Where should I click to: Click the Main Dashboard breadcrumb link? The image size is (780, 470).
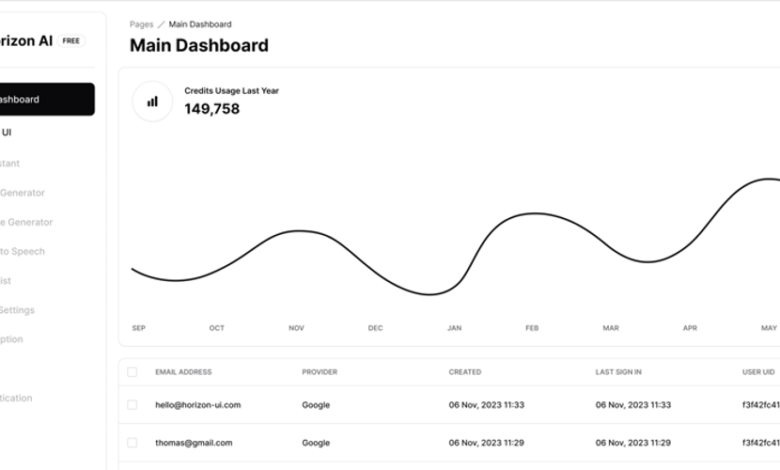(x=200, y=24)
